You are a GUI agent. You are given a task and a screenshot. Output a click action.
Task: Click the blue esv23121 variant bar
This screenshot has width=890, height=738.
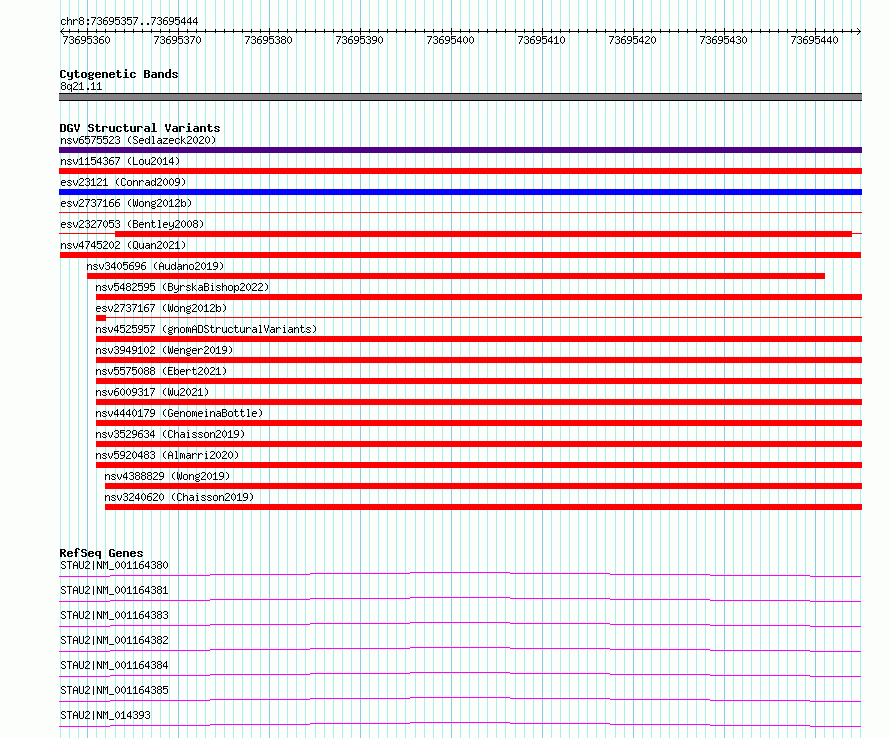(460, 192)
